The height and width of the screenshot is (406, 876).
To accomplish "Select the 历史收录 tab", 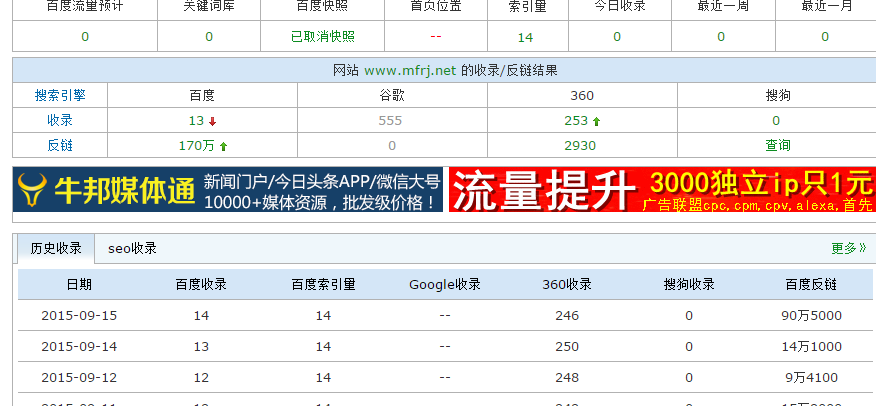I will click(x=56, y=248).
